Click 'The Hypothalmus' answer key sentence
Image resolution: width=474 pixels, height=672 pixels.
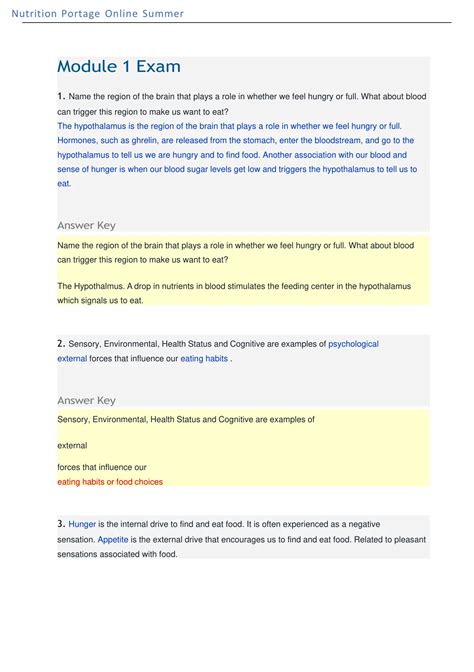click(x=234, y=293)
